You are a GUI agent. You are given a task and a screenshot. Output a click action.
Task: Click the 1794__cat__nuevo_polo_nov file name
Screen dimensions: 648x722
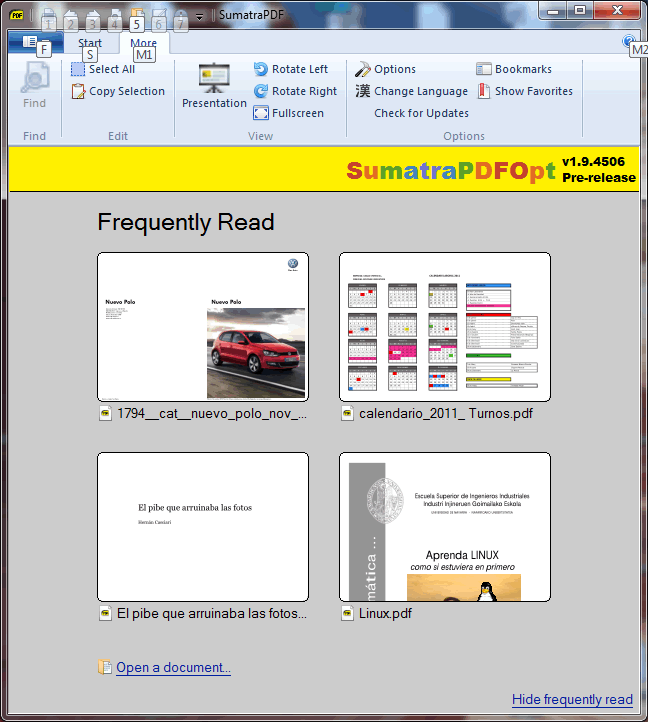212,413
